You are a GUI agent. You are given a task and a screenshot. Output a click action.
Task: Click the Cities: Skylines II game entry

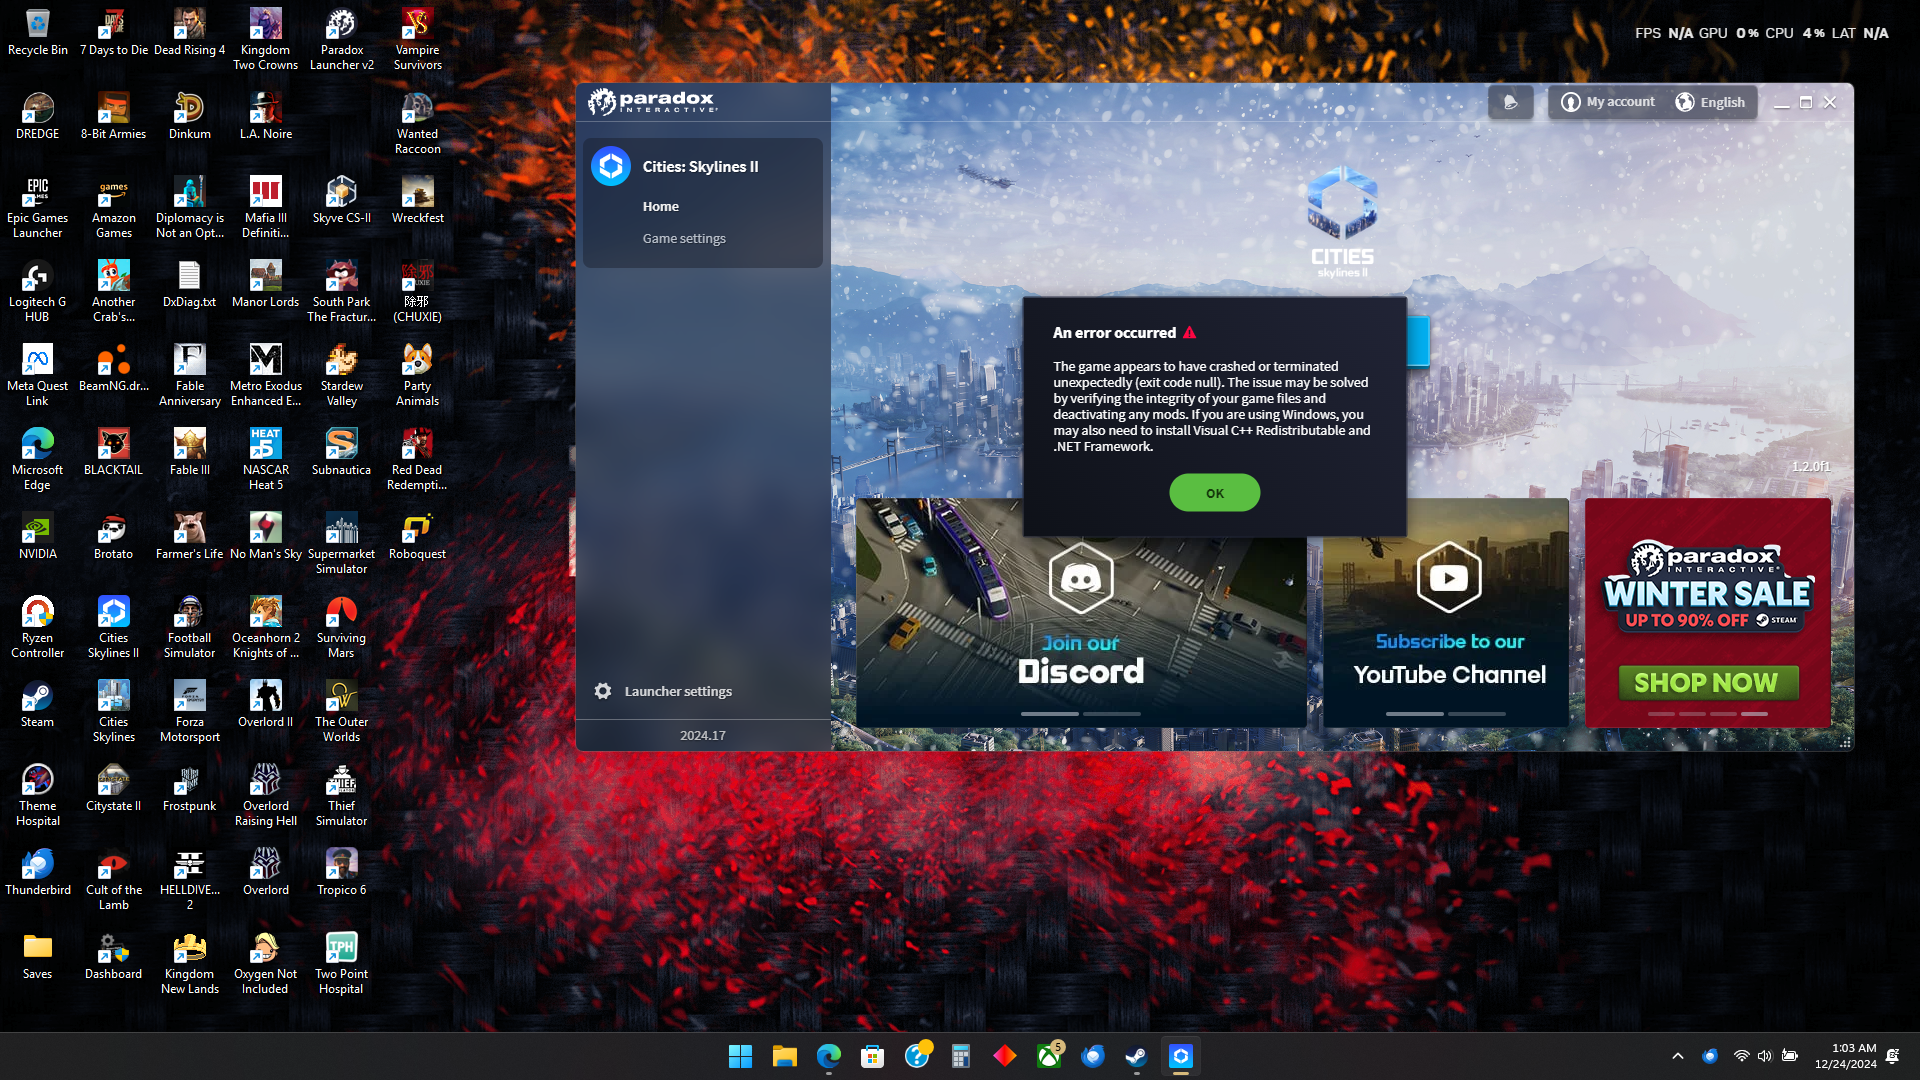click(702, 166)
